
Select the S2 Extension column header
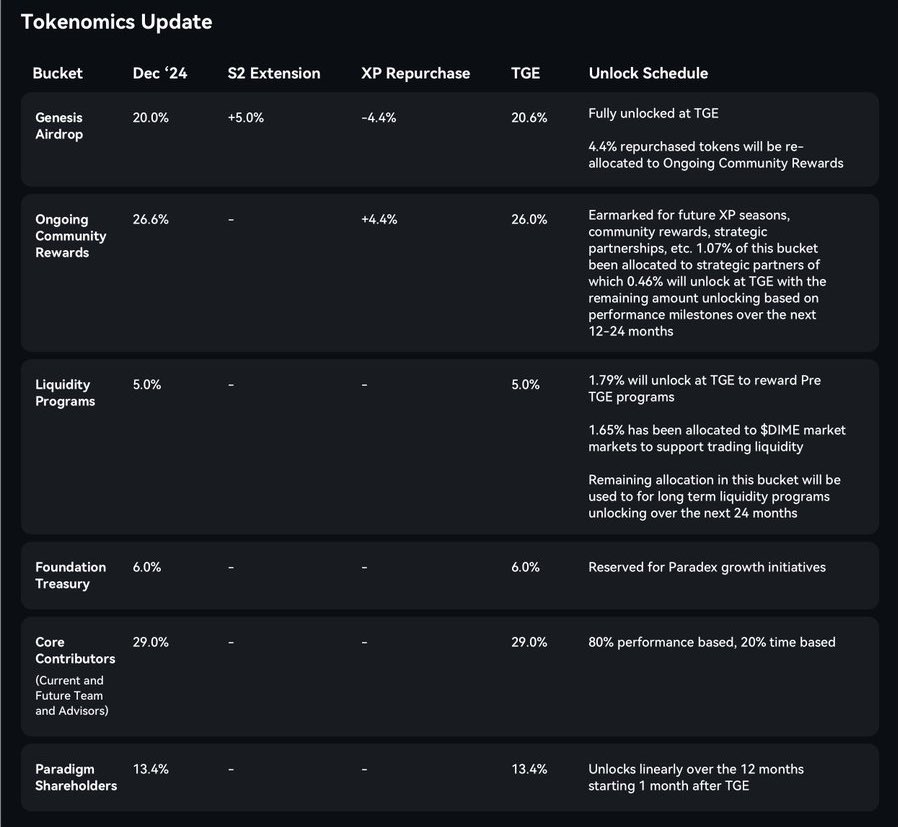click(x=274, y=73)
